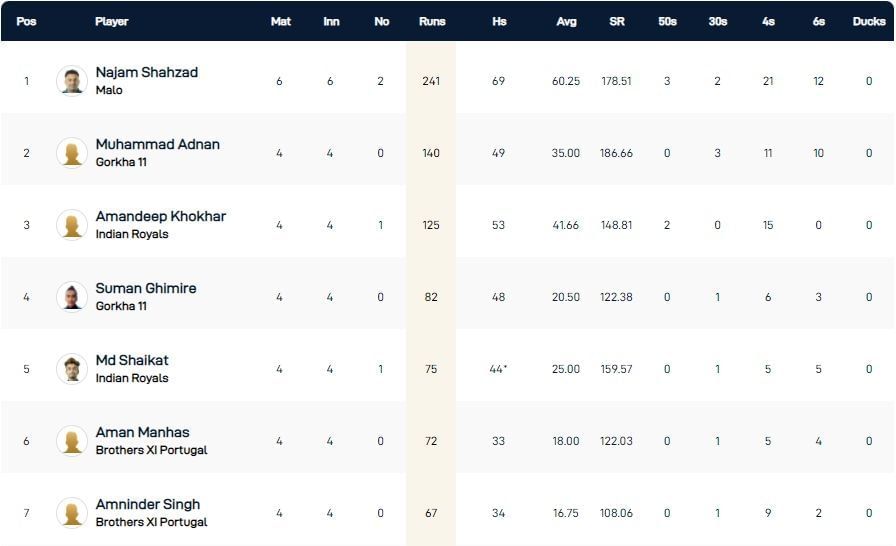Viewport: 896px width, 546px height.
Task: Click Aman Manhas's avatar icon
Action: (x=72, y=441)
